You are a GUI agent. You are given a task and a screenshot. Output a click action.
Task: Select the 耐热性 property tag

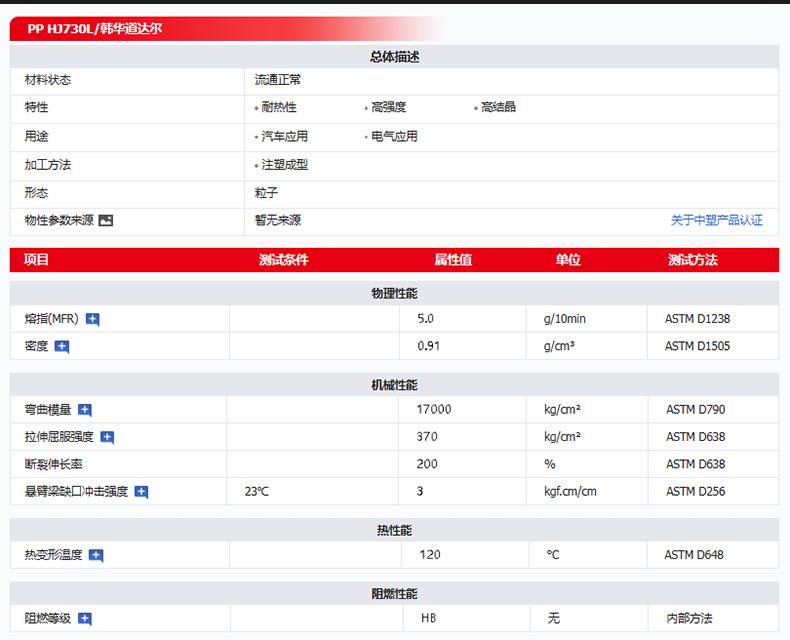[278, 108]
